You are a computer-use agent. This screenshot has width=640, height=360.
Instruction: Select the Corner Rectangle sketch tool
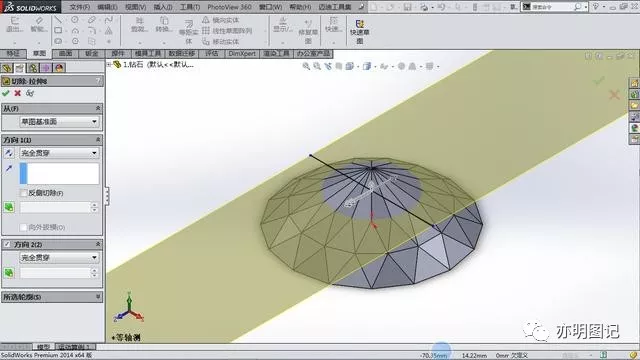point(58,30)
